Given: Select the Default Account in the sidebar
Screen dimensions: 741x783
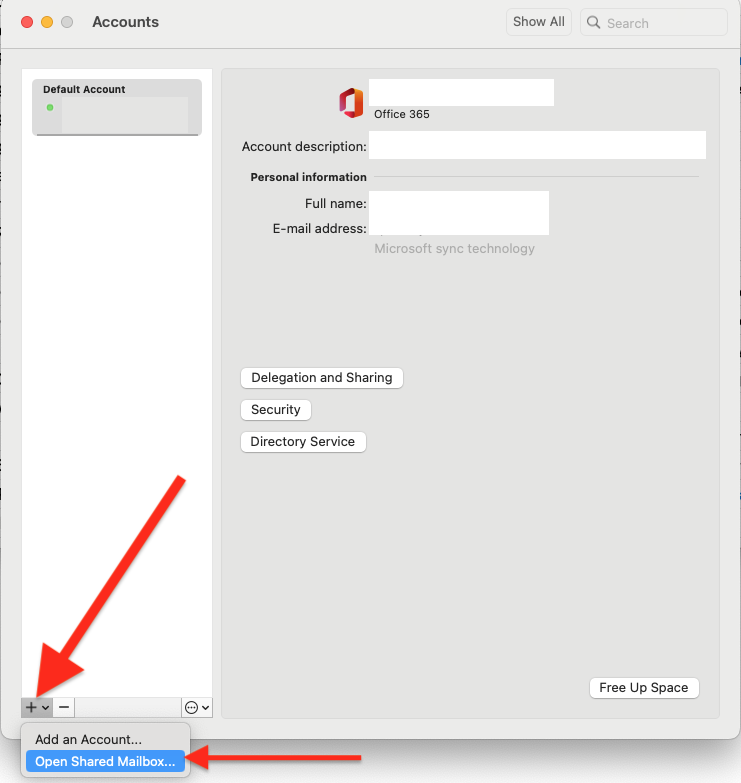Looking at the screenshot, I should click(x=117, y=107).
